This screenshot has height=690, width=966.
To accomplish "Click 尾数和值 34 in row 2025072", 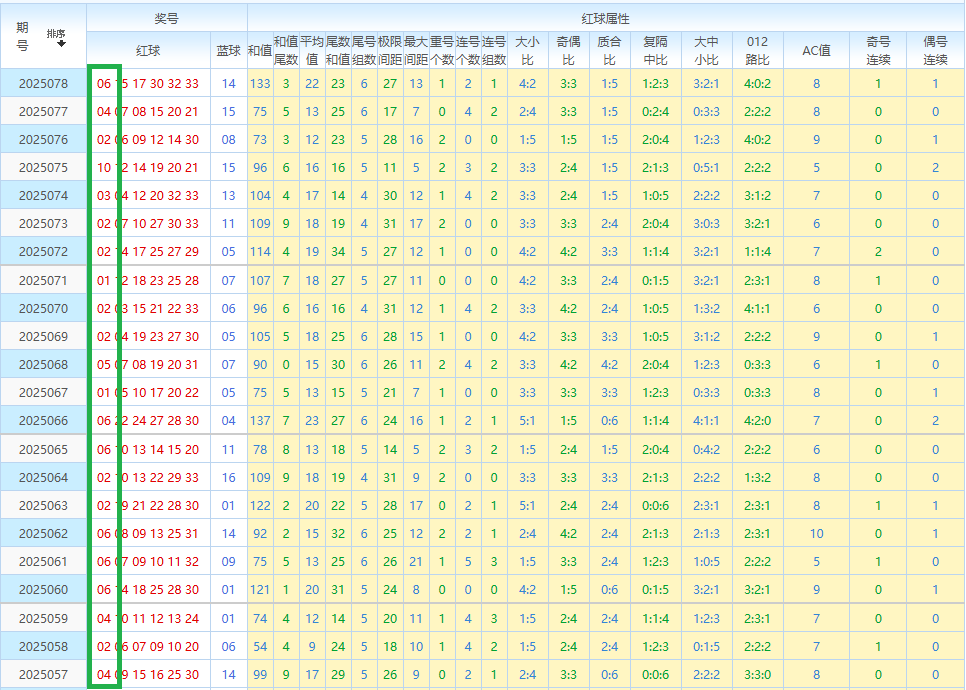I will (x=338, y=252).
